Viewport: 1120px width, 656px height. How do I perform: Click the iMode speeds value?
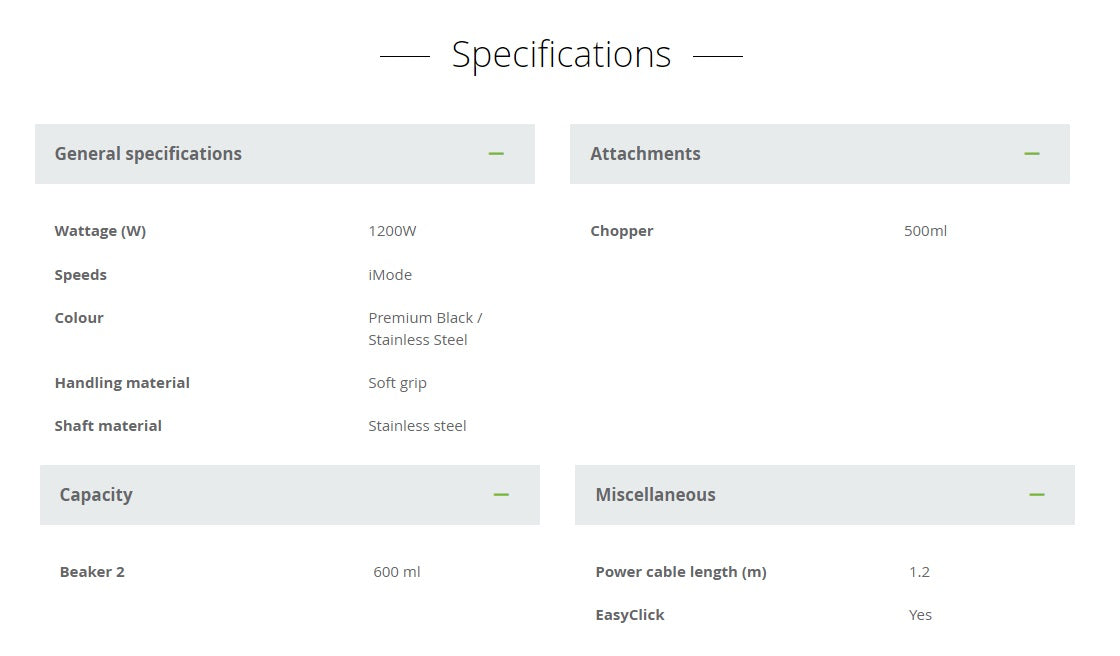coord(390,275)
